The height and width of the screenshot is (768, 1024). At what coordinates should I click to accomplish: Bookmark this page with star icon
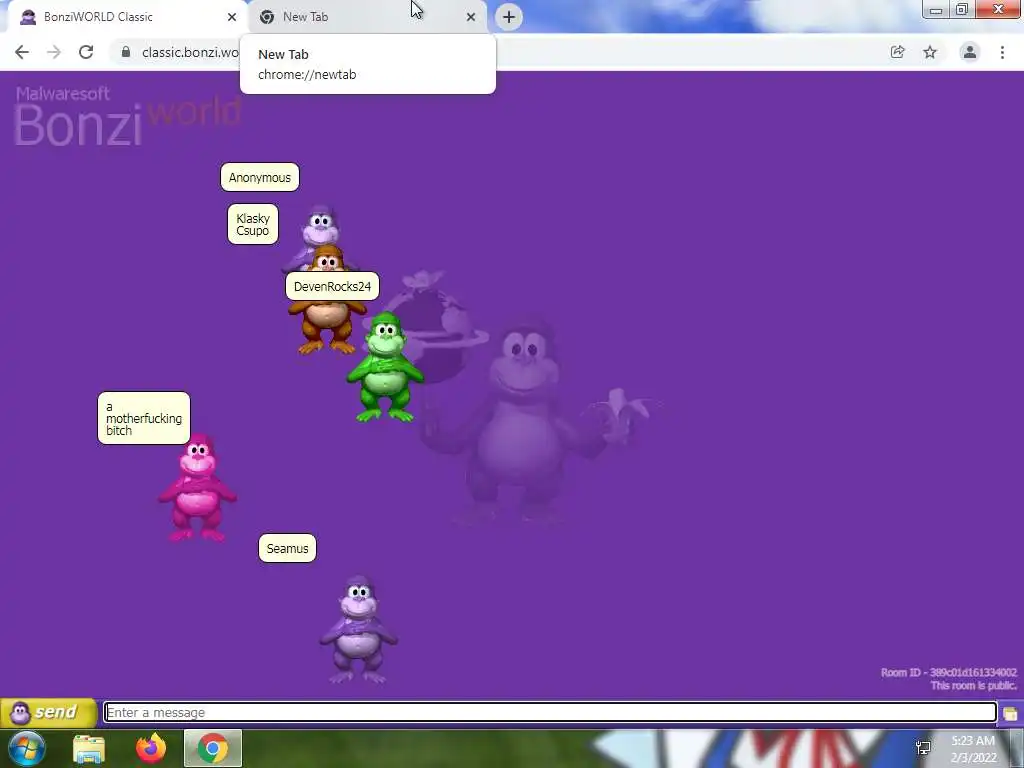point(930,52)
